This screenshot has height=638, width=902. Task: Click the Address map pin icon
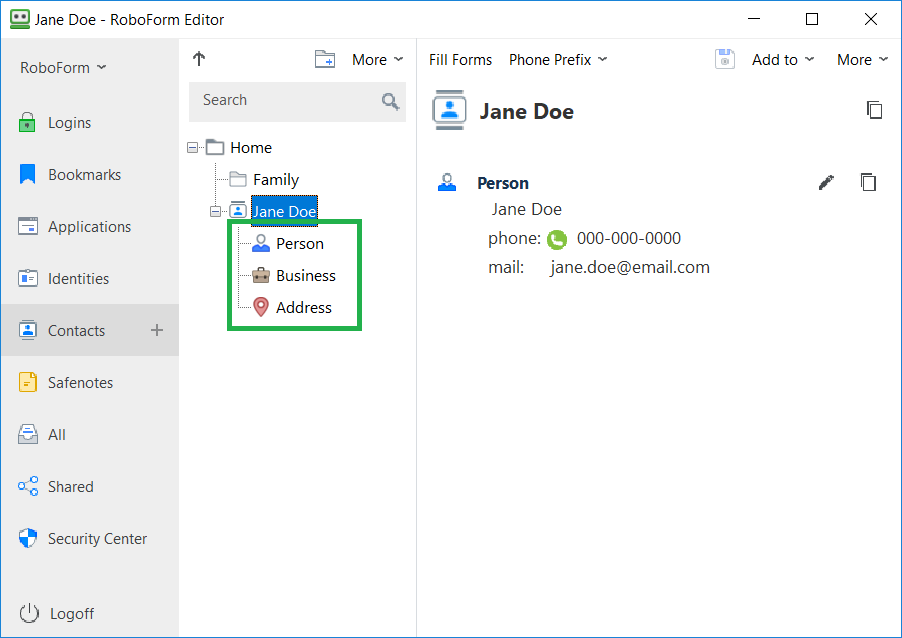click(x=261, y=307)
